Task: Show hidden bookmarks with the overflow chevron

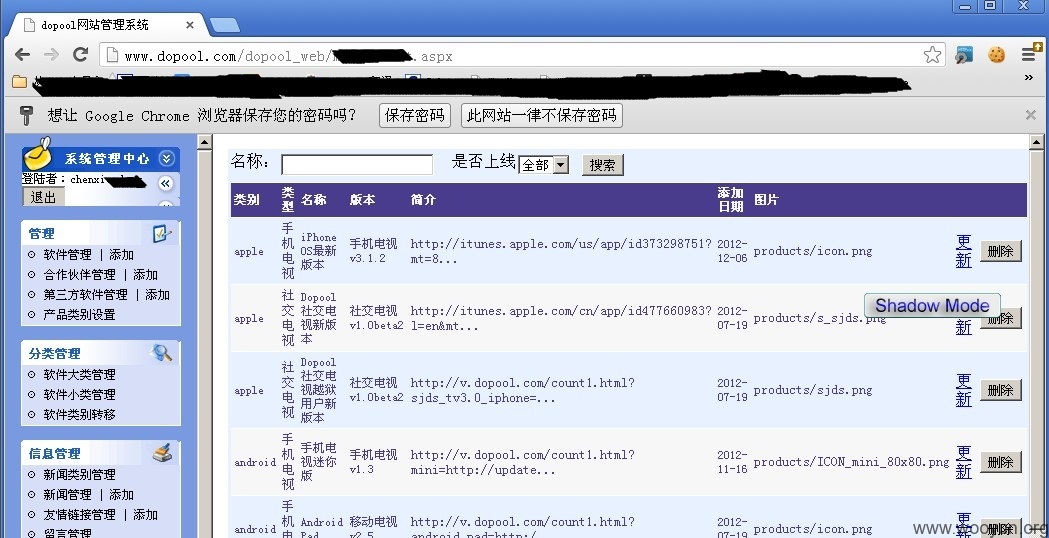Action: [1029, 78]
